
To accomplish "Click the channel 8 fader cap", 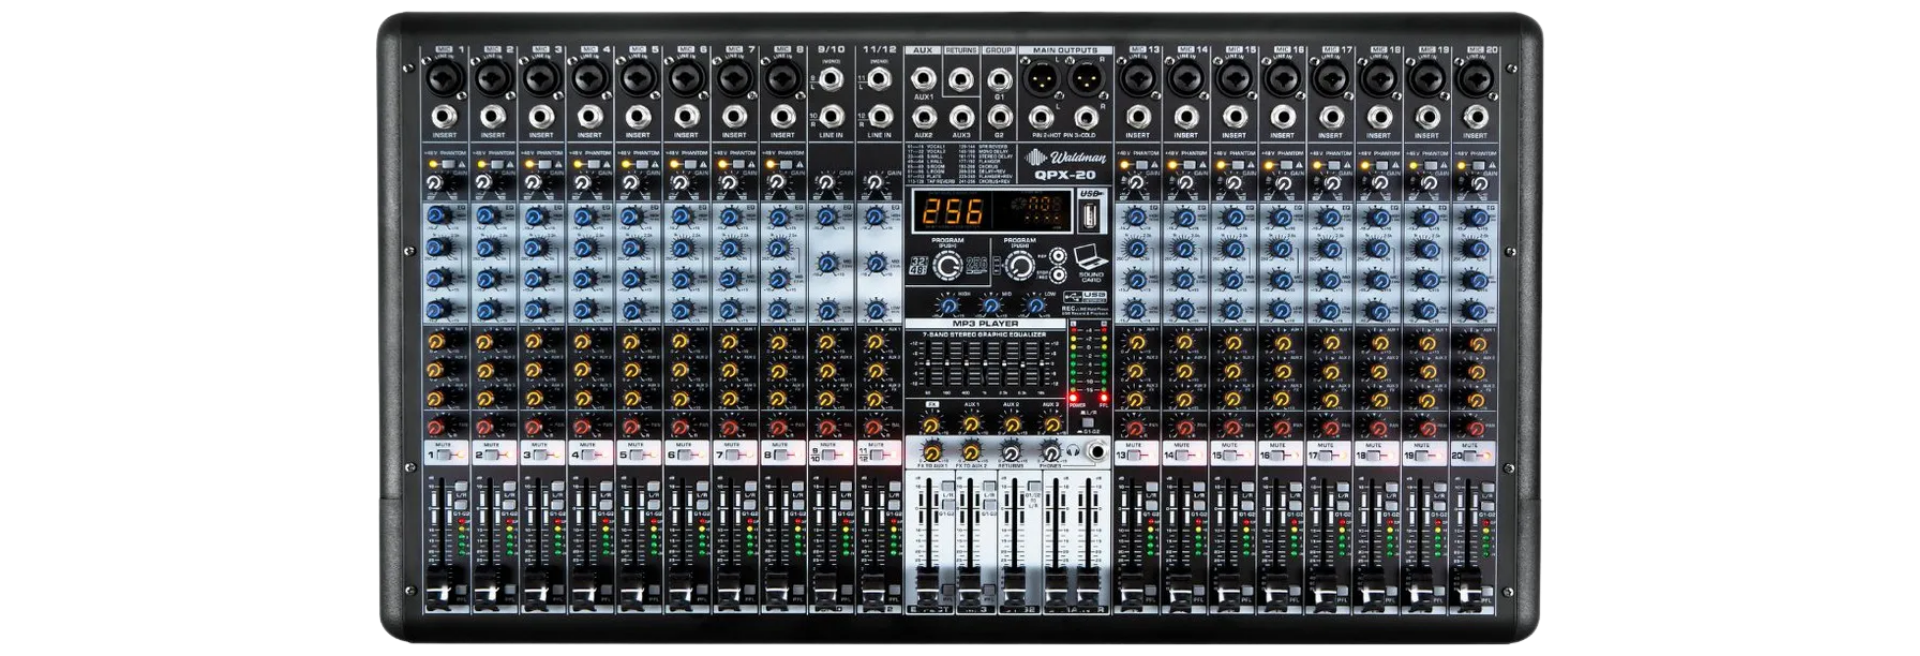I will tap(776, 588).
